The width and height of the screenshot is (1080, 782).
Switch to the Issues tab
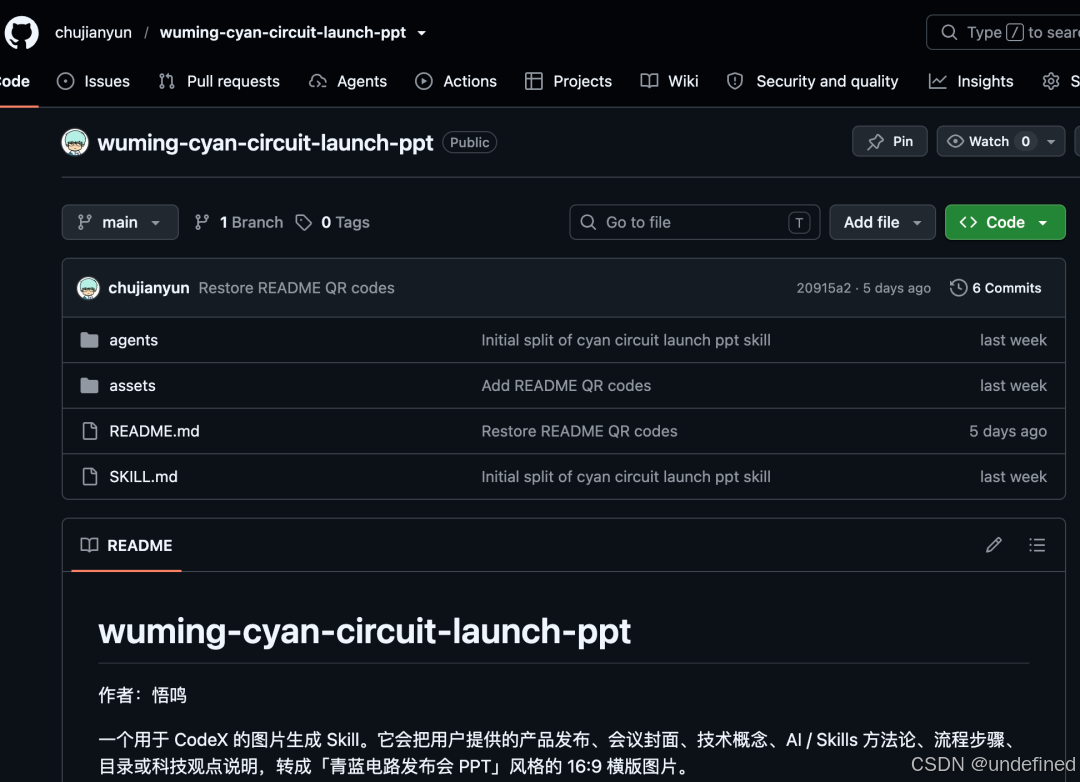(x=93, y=81)
